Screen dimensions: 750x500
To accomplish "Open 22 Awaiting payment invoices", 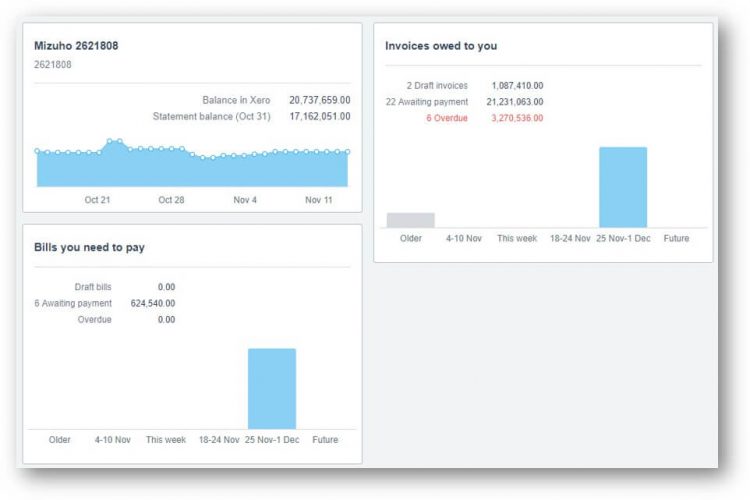I will [426, 102].
